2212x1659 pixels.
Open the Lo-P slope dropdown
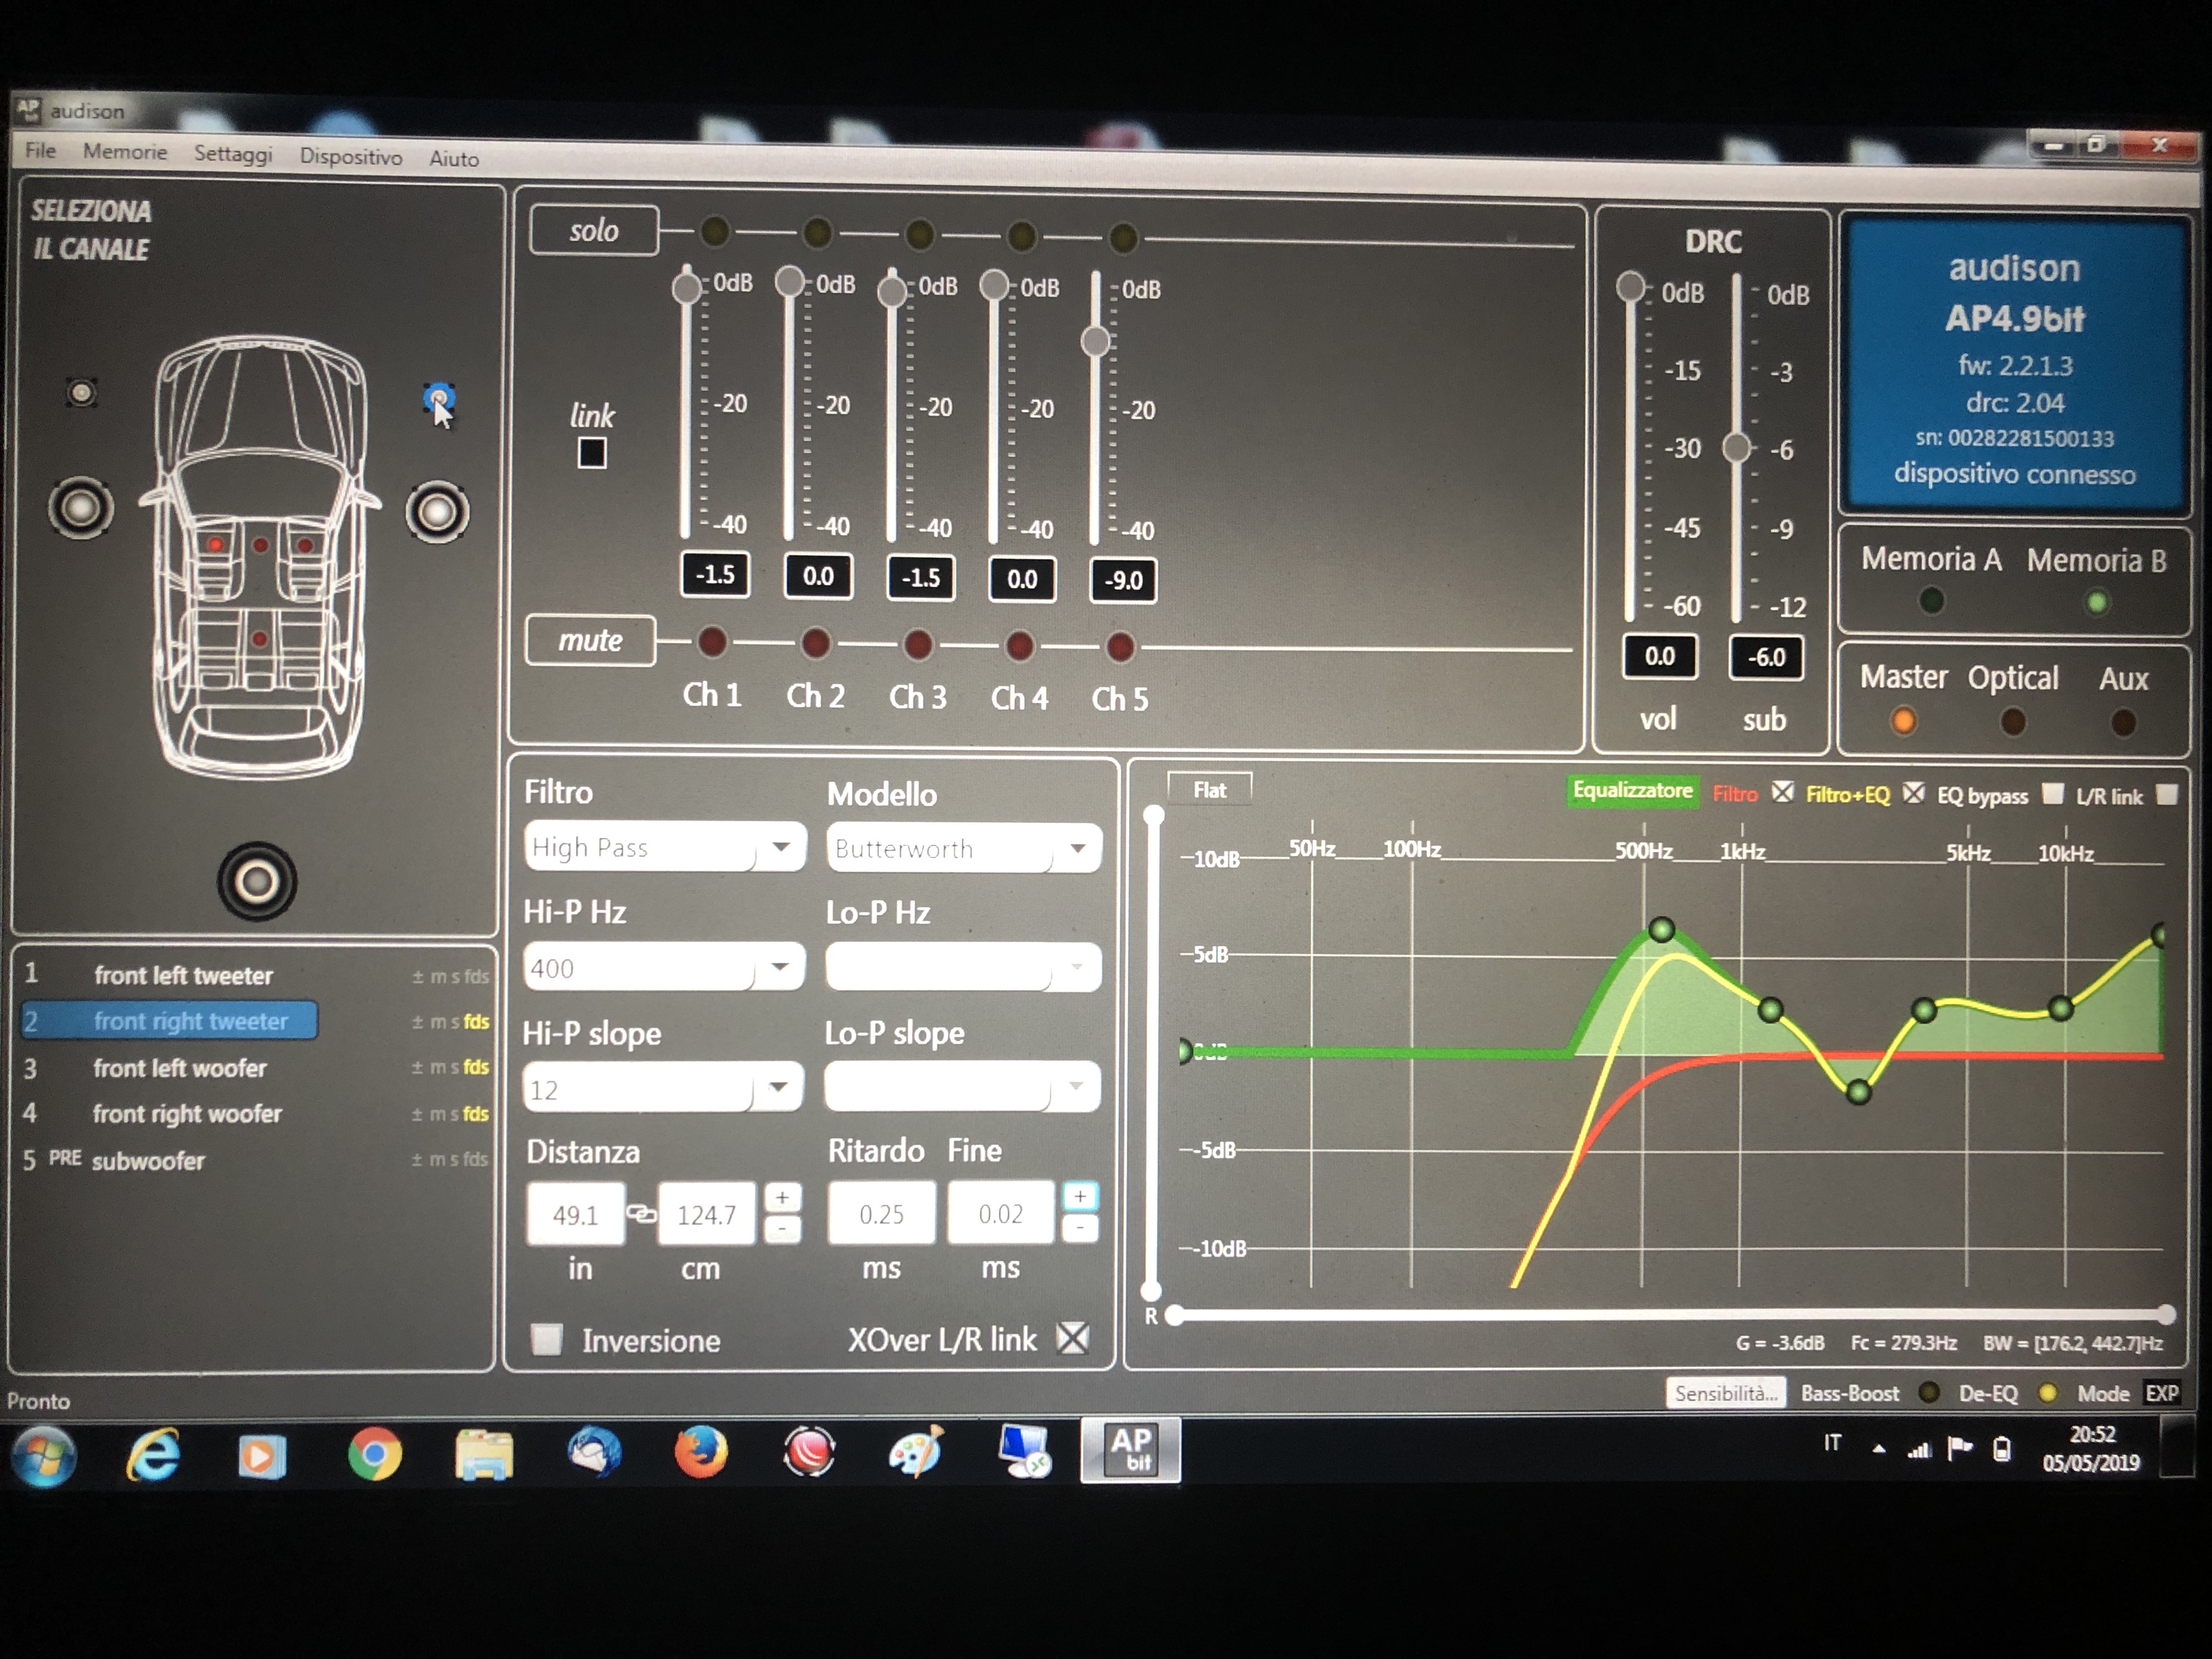[x=962, y=1087]
